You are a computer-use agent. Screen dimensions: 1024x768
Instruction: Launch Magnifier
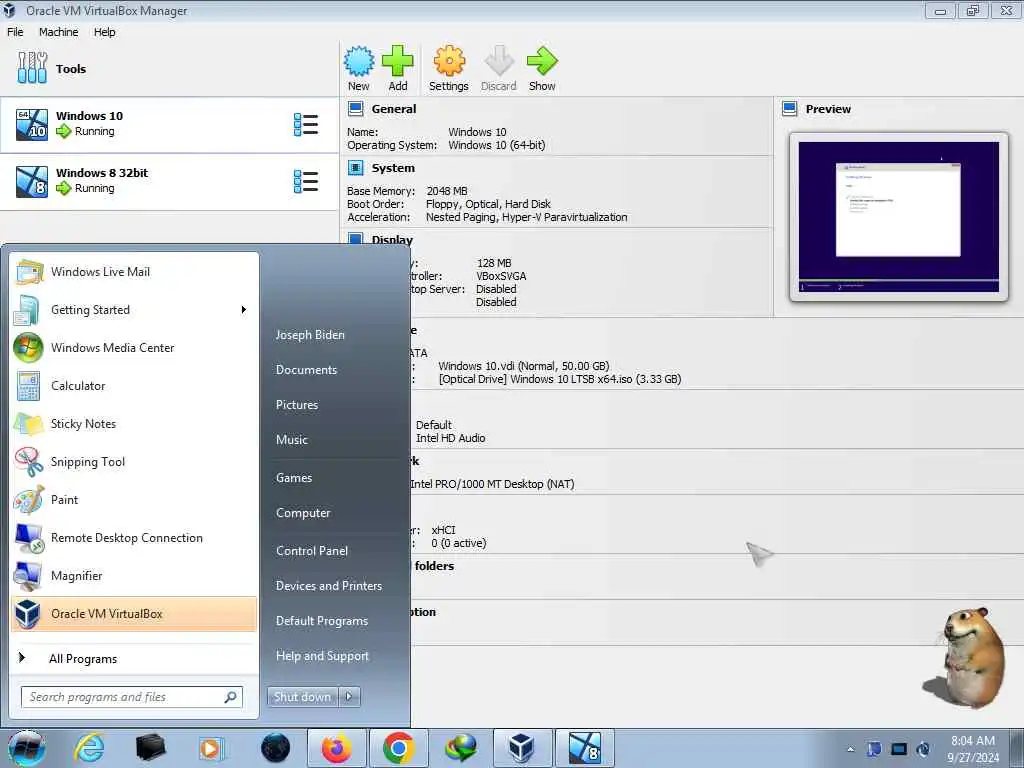click(135, 575)
